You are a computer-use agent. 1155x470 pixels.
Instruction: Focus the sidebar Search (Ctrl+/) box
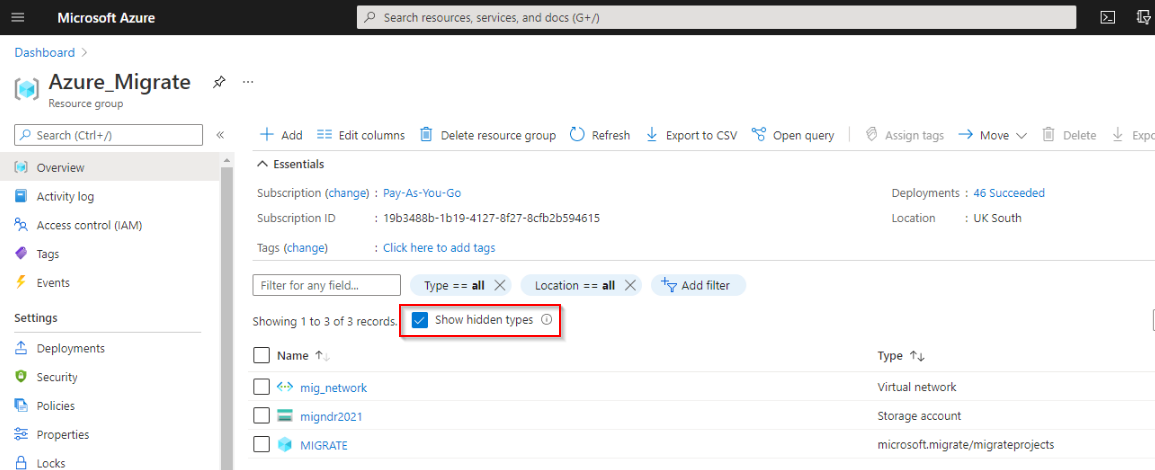tap(108, 135)
